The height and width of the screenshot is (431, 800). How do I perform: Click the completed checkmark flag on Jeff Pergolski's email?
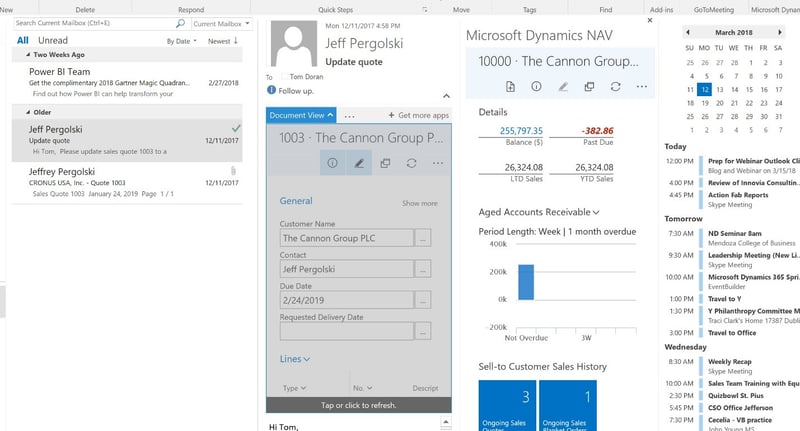point(236,128)
